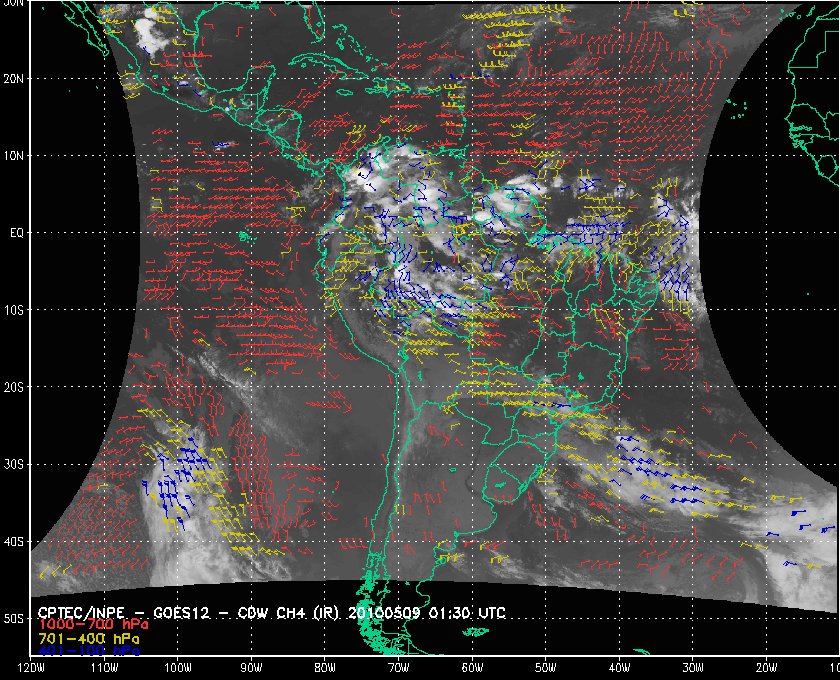Screen dimensions: 840x680
Task: Click the 110W longitude label
Action: [104, 668]
